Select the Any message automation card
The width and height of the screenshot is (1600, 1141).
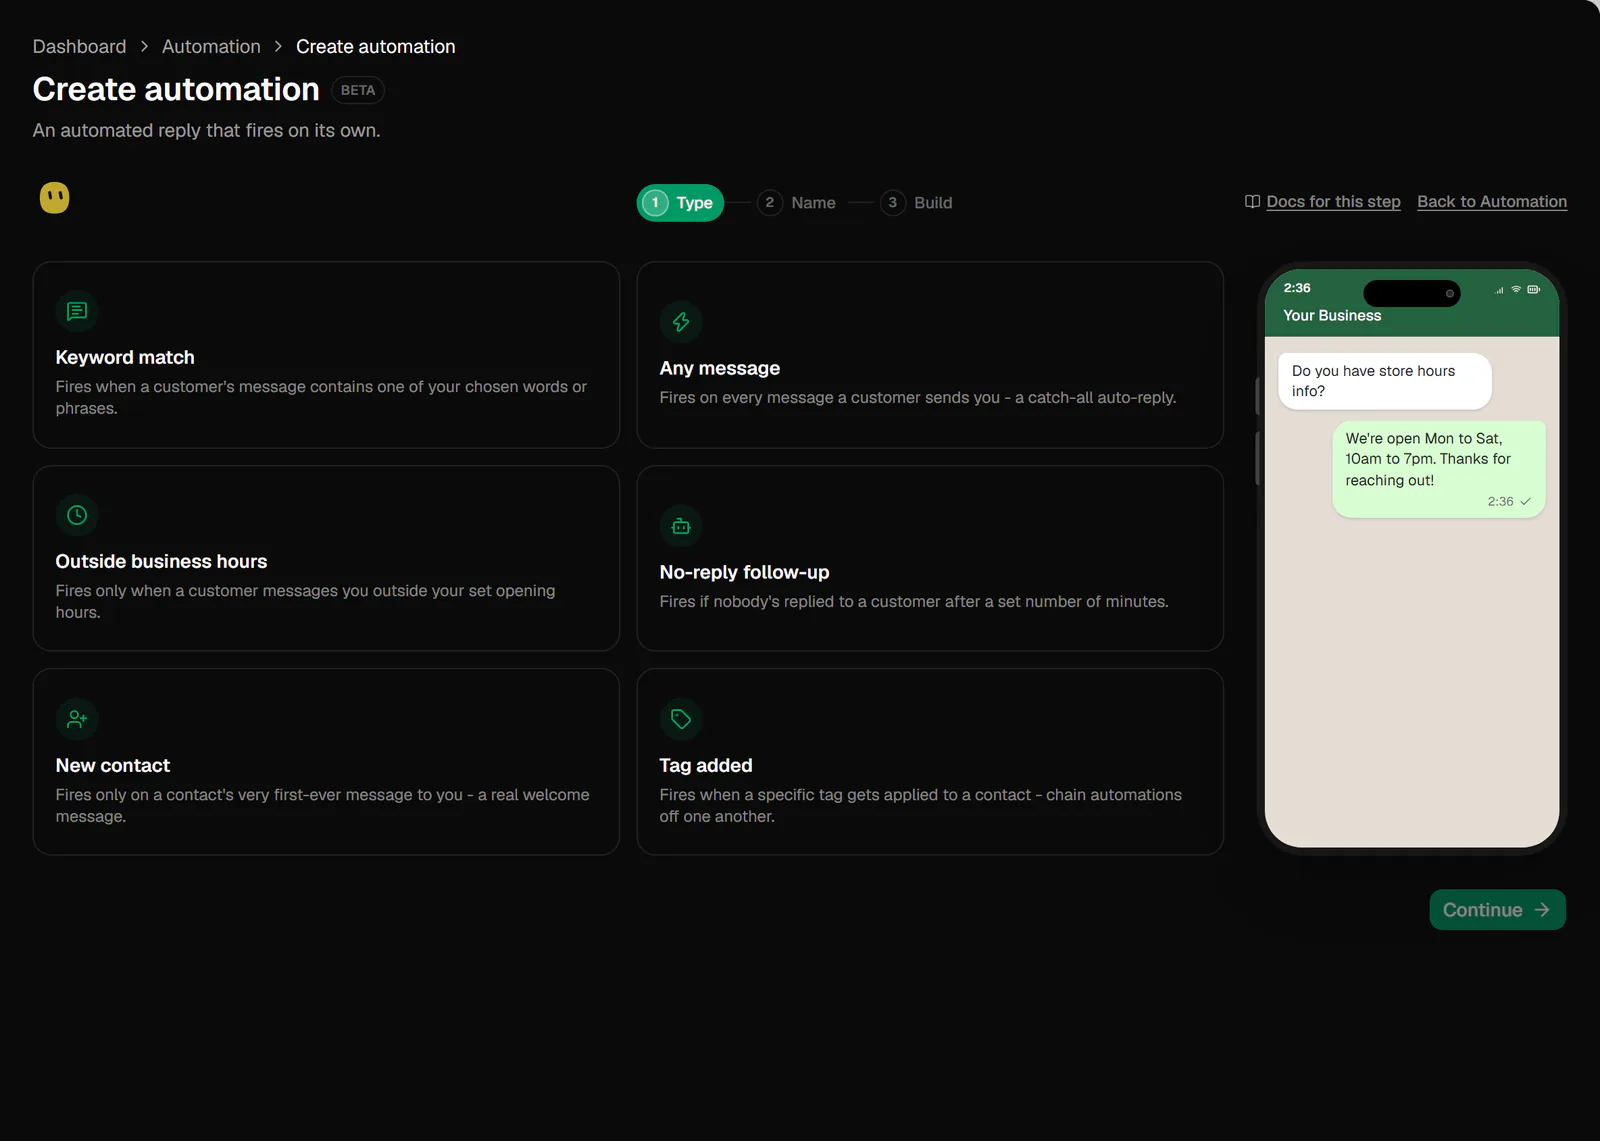(930, 355)
